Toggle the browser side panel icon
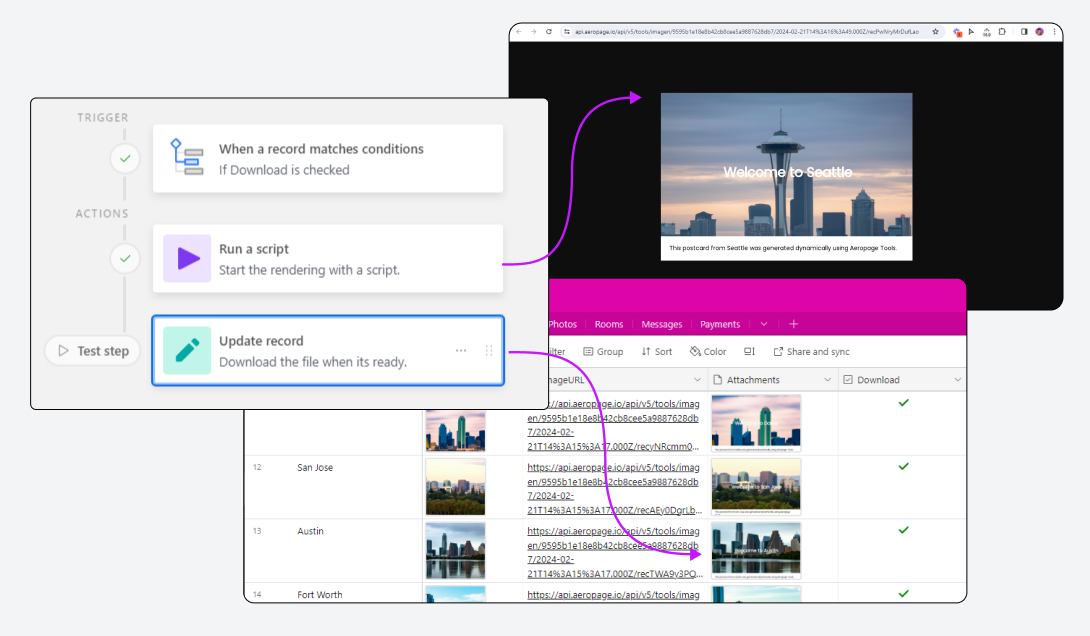 pyautogui.click(x=1024, y=32)
